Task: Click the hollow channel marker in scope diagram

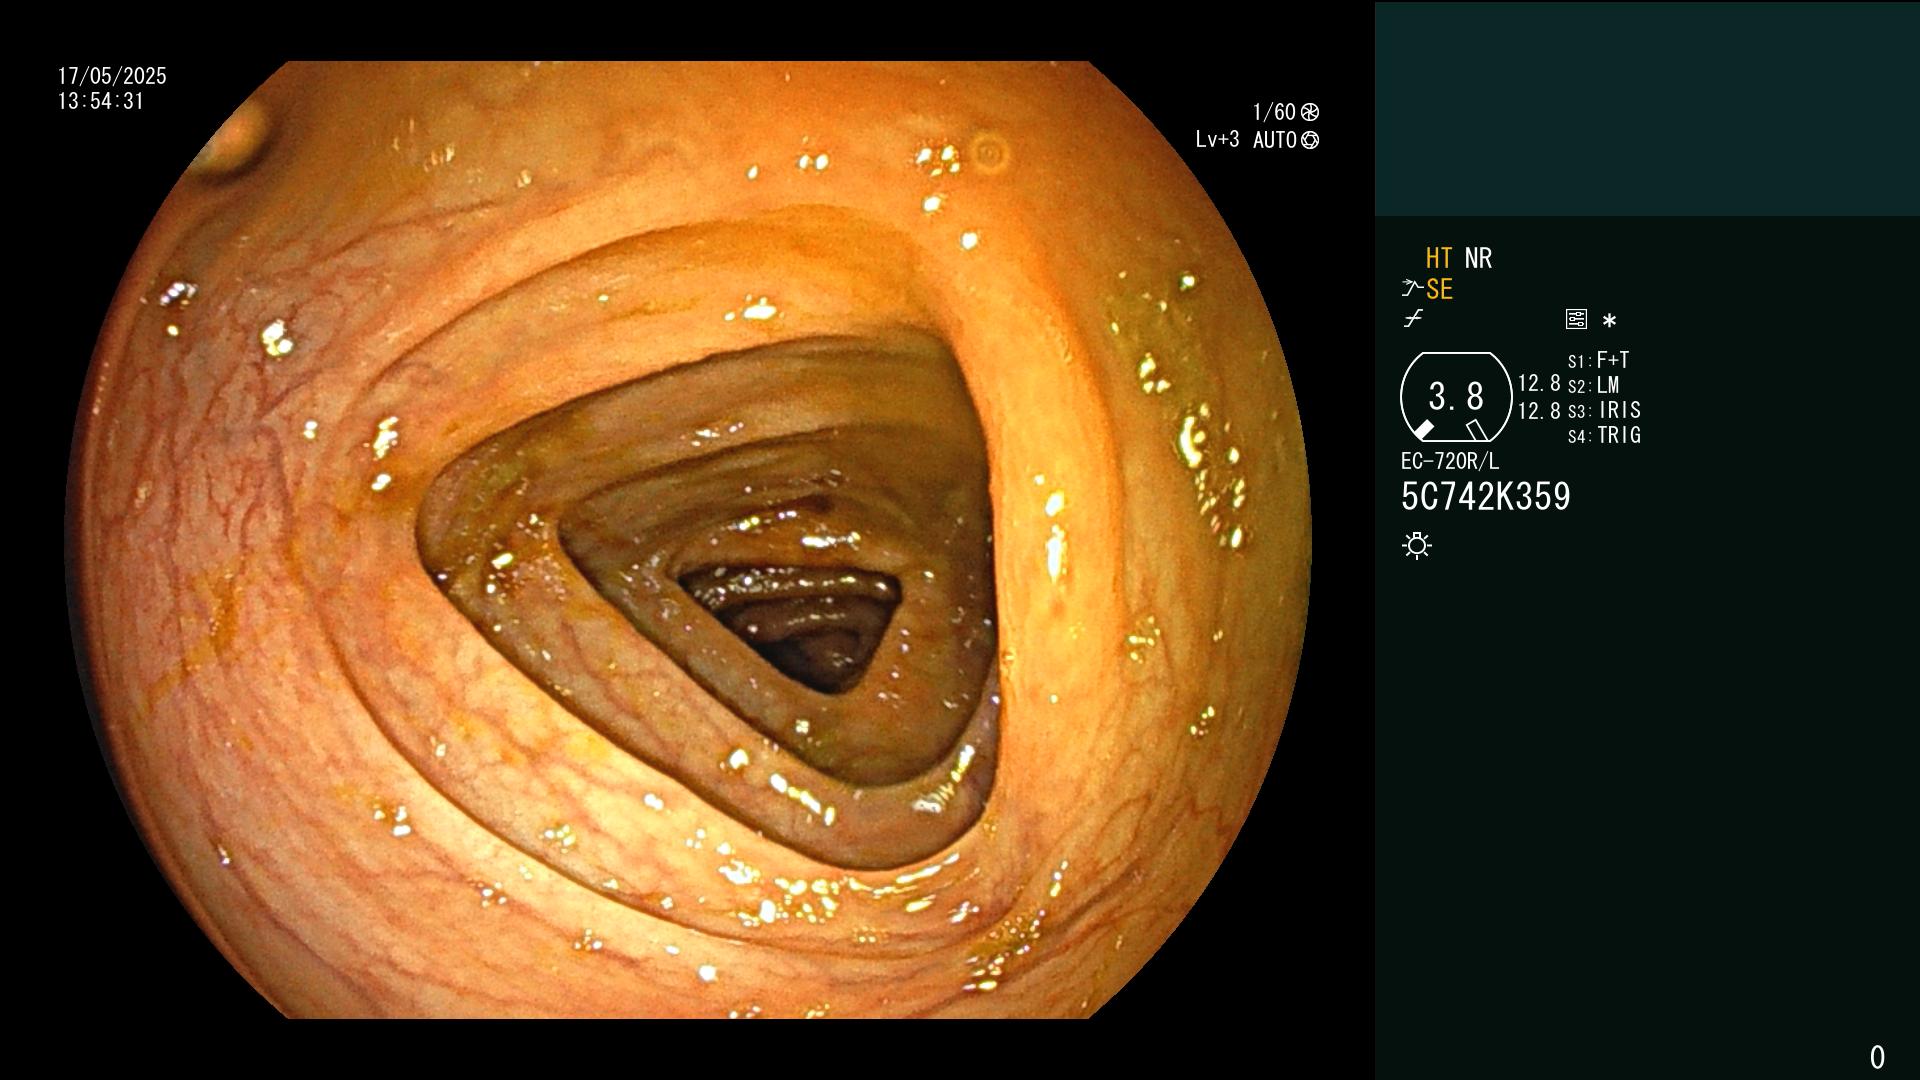Action: [x=1477, y=430]
